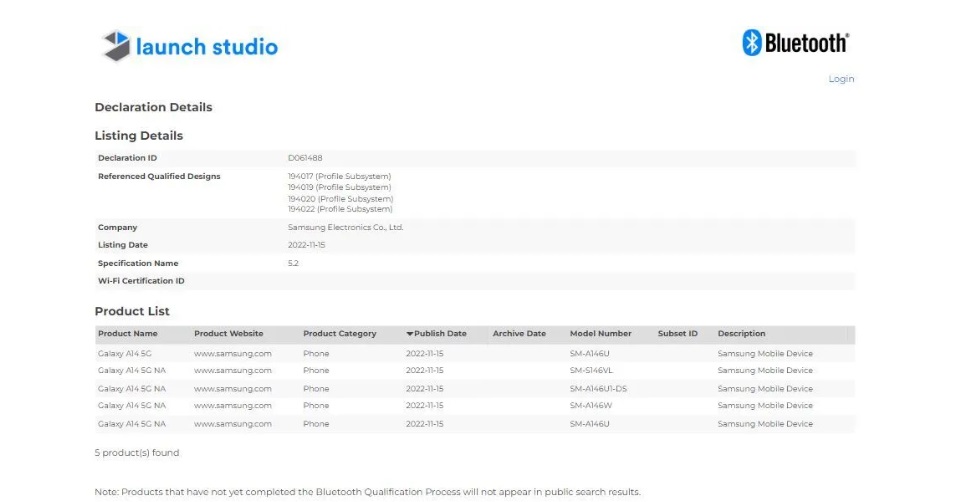Select Specification Name value 5.2
This screenshot has height=502, width=954.
[293, 263]
